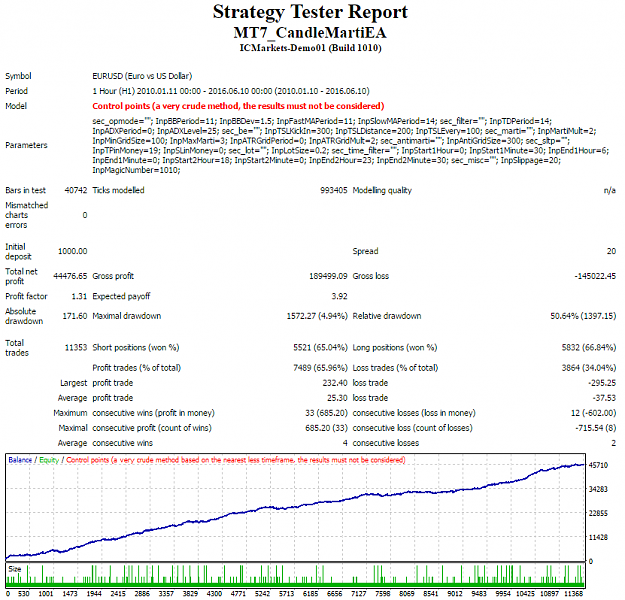The width and height of the screenshot is (625, 600).
Task: Click Modelling quality n/a value
Action: pos(610,191)
